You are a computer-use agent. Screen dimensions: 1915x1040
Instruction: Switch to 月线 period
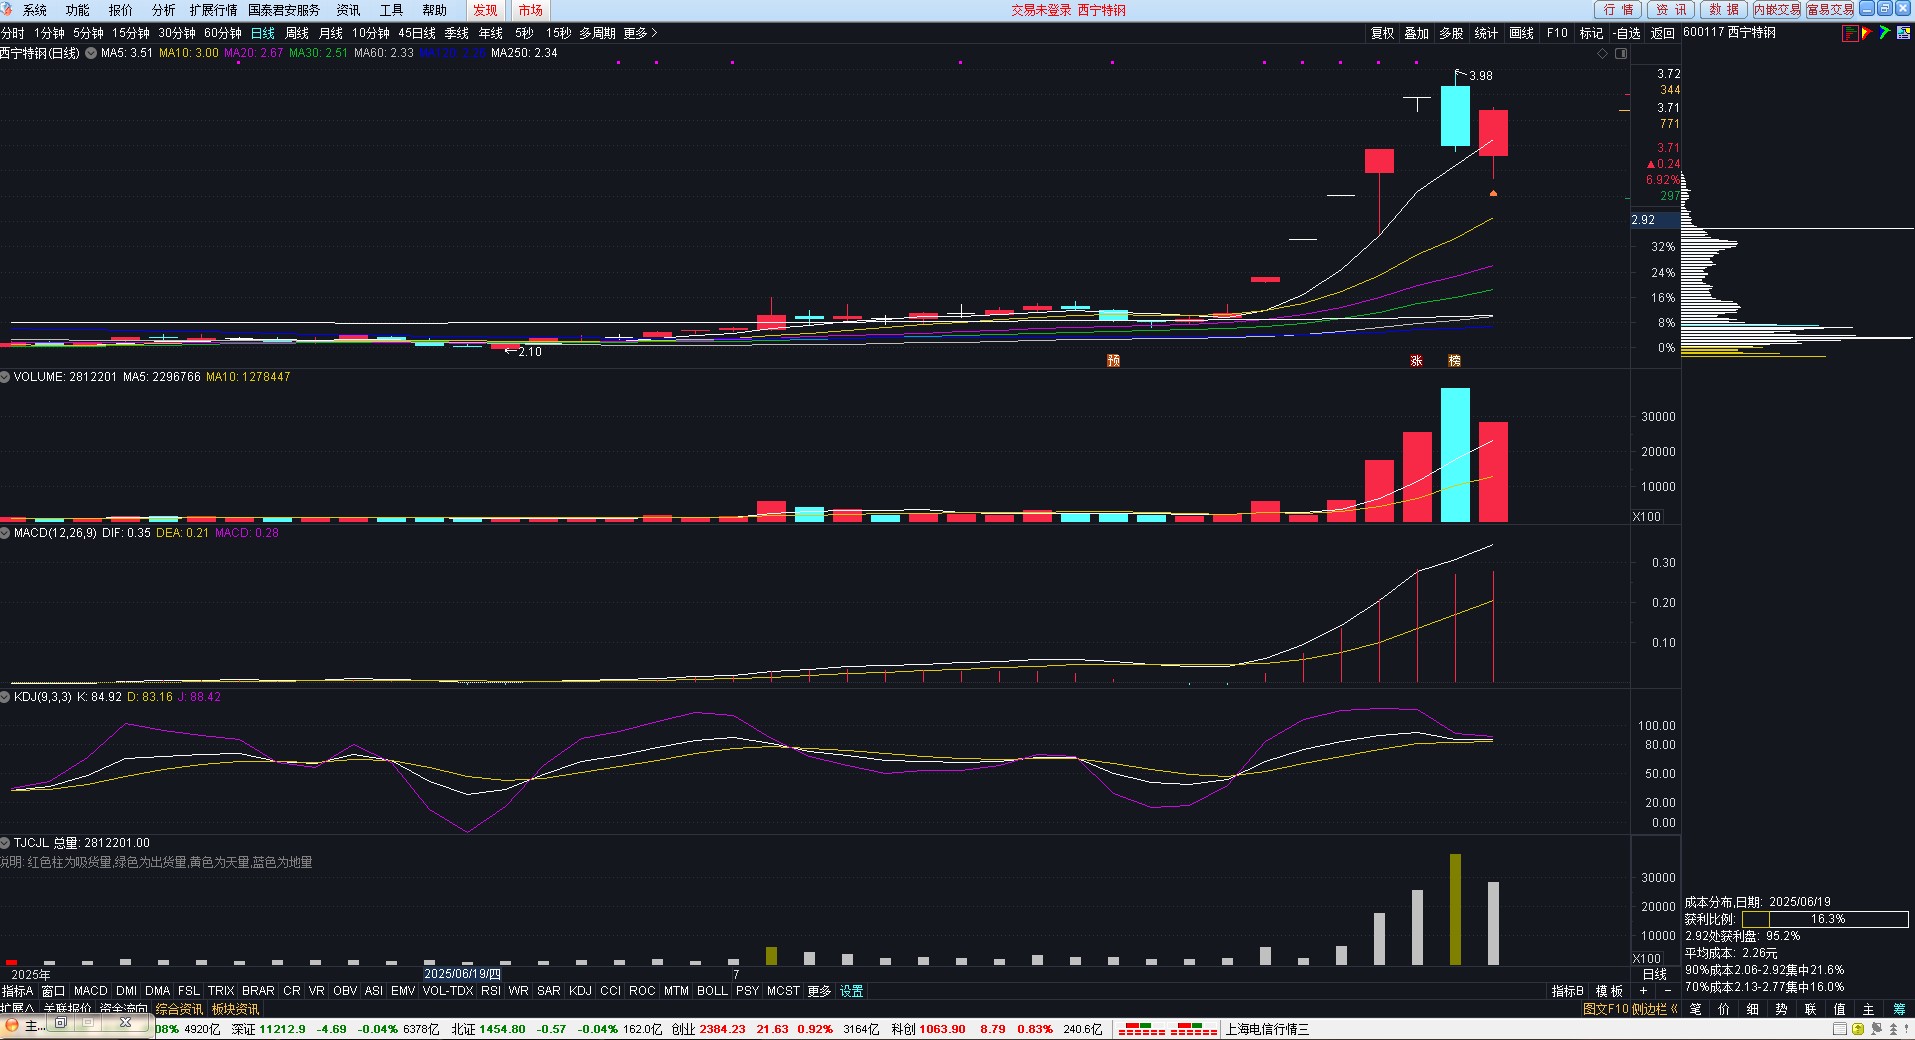point(331,33)
